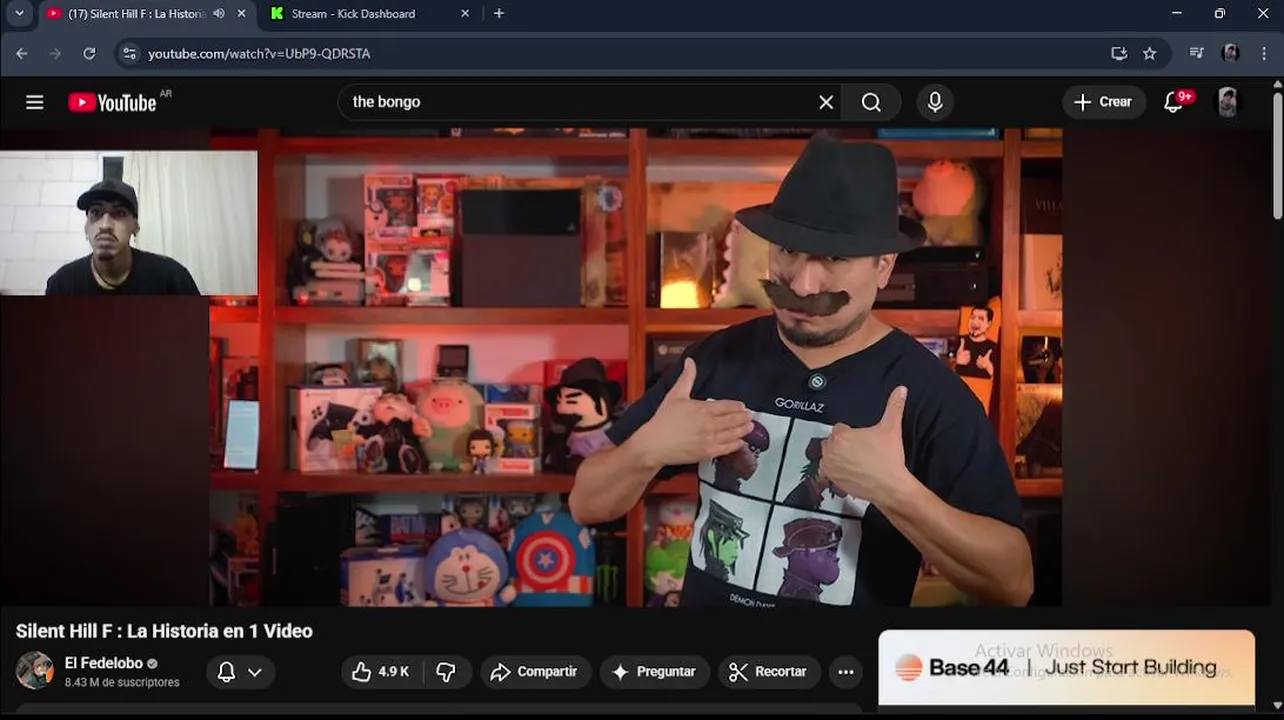Reload the page with refresh button
1284x720 pixels.
(x=89, y=54)
